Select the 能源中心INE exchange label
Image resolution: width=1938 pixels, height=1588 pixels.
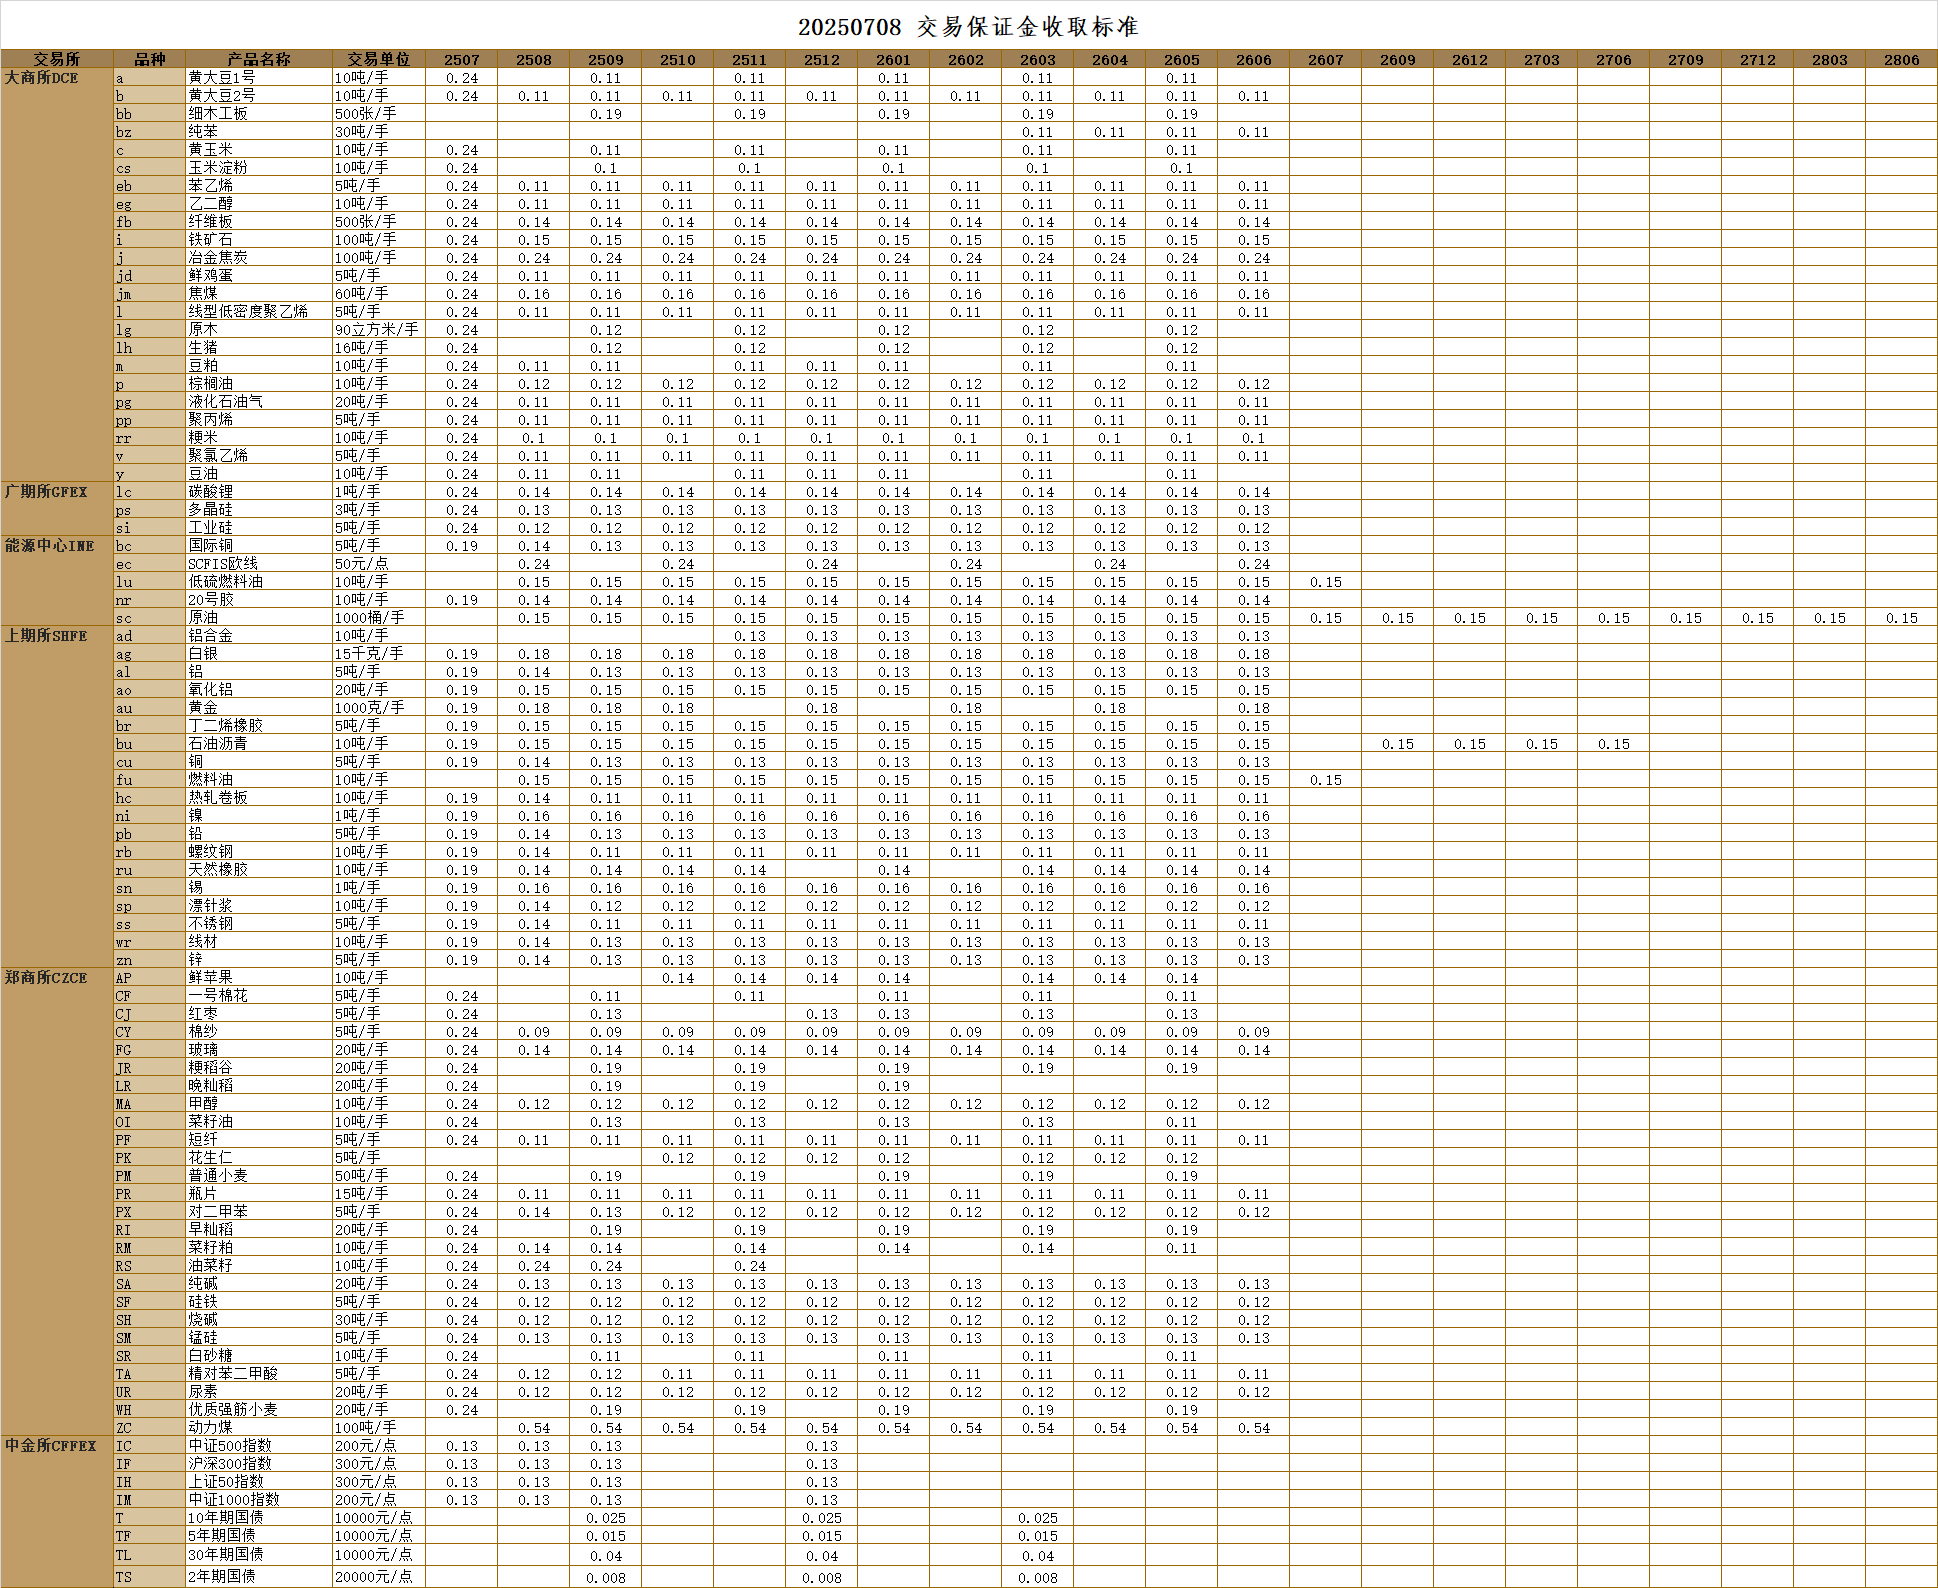[x=49, y=546]
